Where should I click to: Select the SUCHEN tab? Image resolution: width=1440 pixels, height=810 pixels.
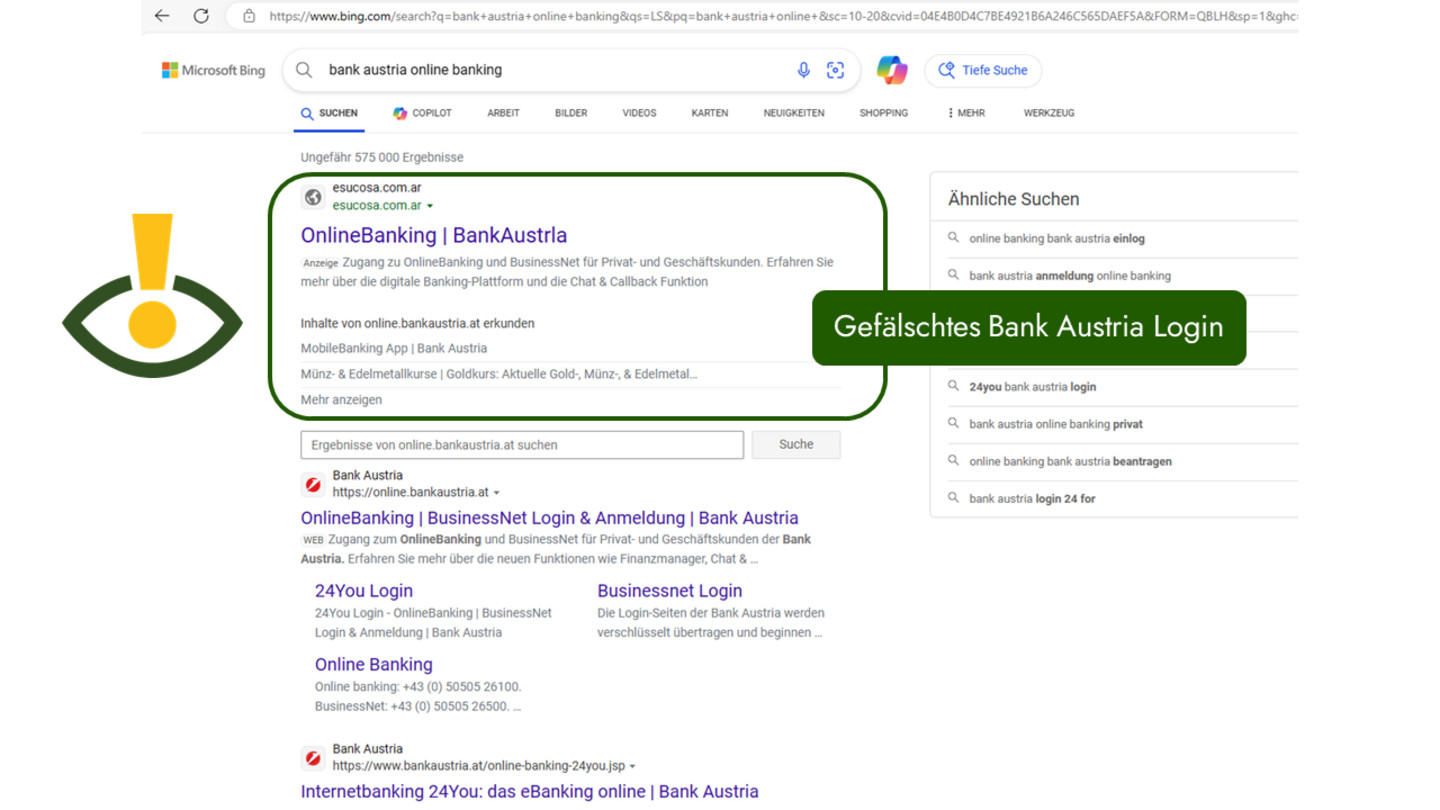pyautogui.click(x=329, y=113)
